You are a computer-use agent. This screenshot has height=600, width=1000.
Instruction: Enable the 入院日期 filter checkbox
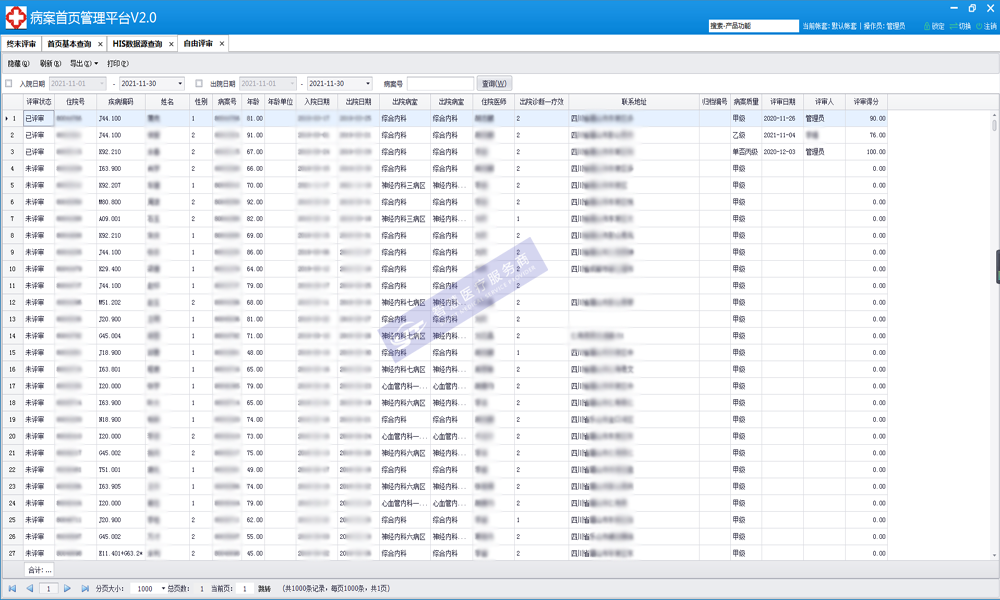click(9, 84)
